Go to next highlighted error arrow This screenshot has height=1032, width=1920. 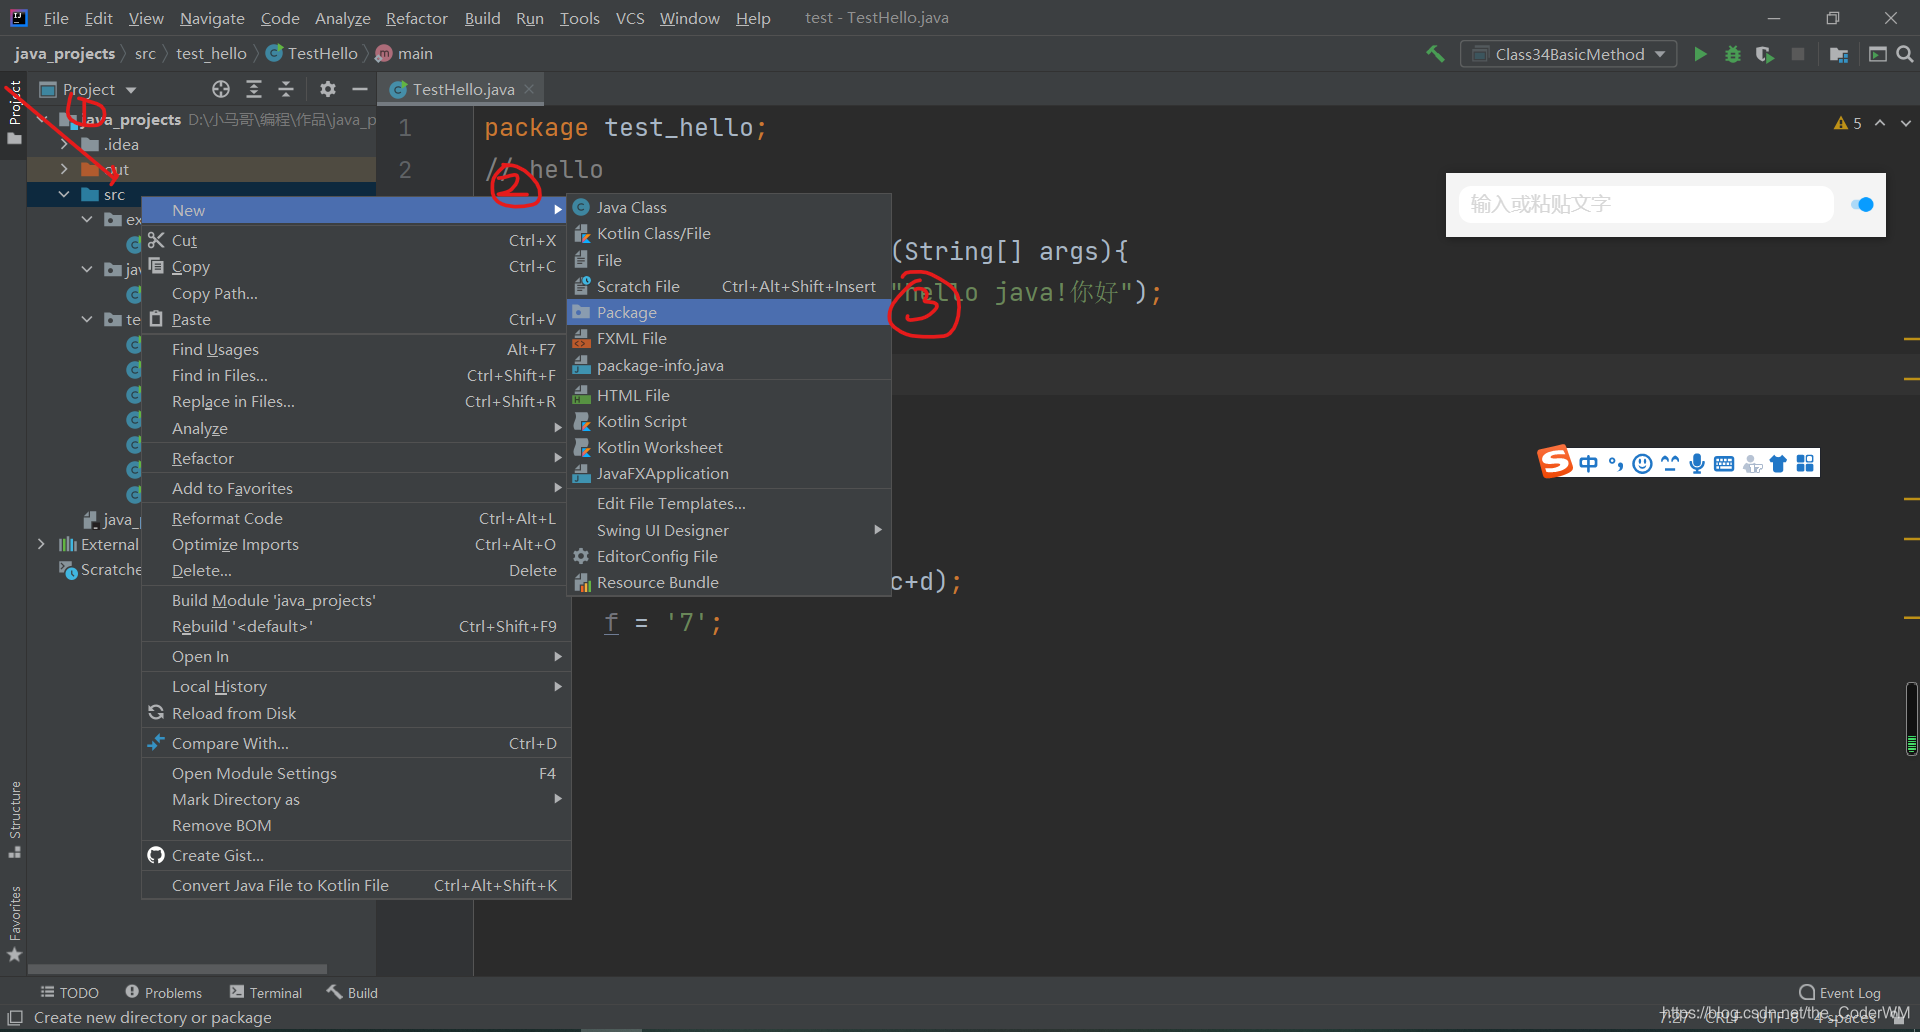pyautogui.click(x=1906, y=123)
